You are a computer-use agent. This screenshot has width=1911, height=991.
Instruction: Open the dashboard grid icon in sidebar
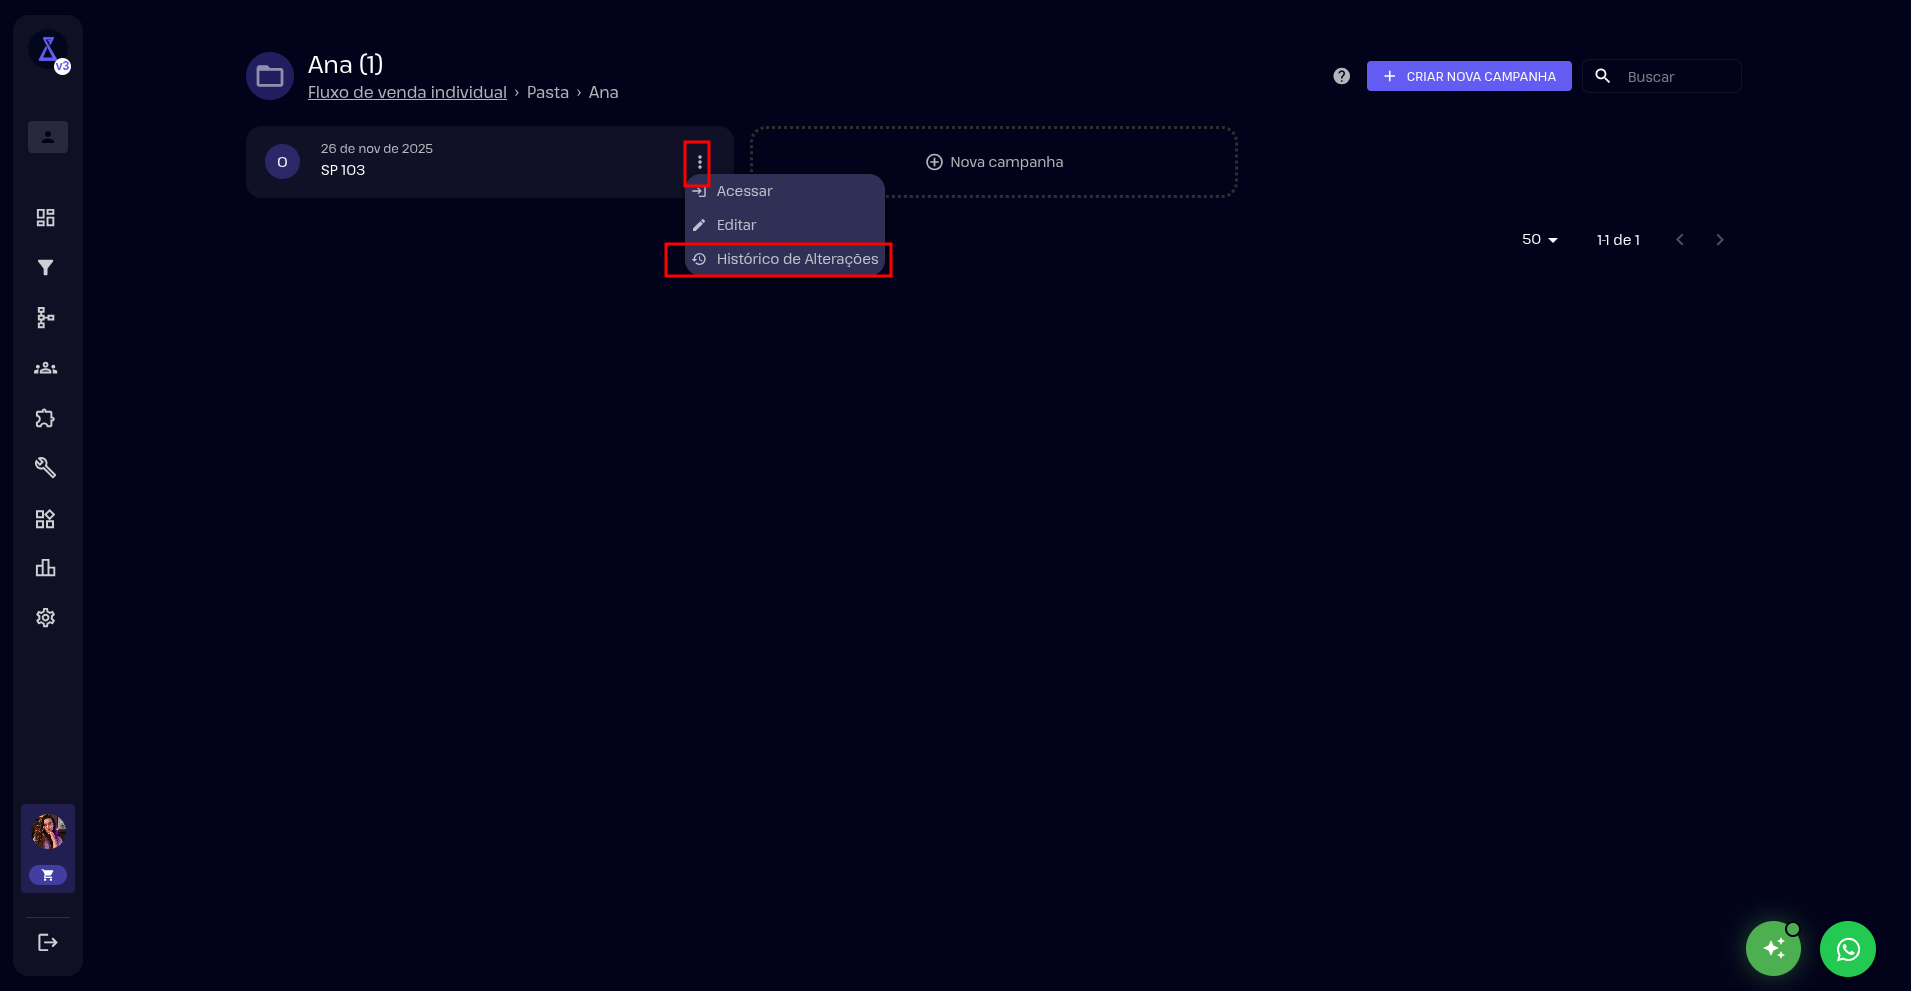click(x=46, y=218)
